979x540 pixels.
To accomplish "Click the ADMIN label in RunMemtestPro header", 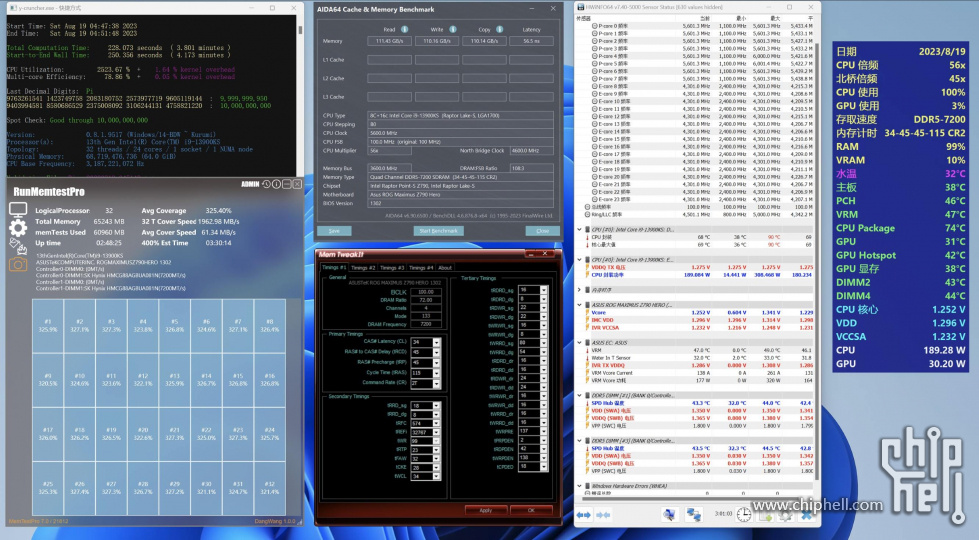I will point(250,184).
